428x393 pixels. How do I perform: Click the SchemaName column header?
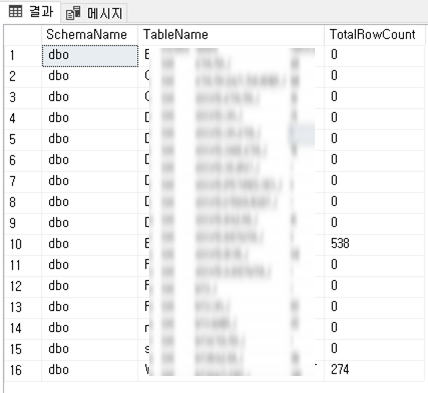coord(90,35)
